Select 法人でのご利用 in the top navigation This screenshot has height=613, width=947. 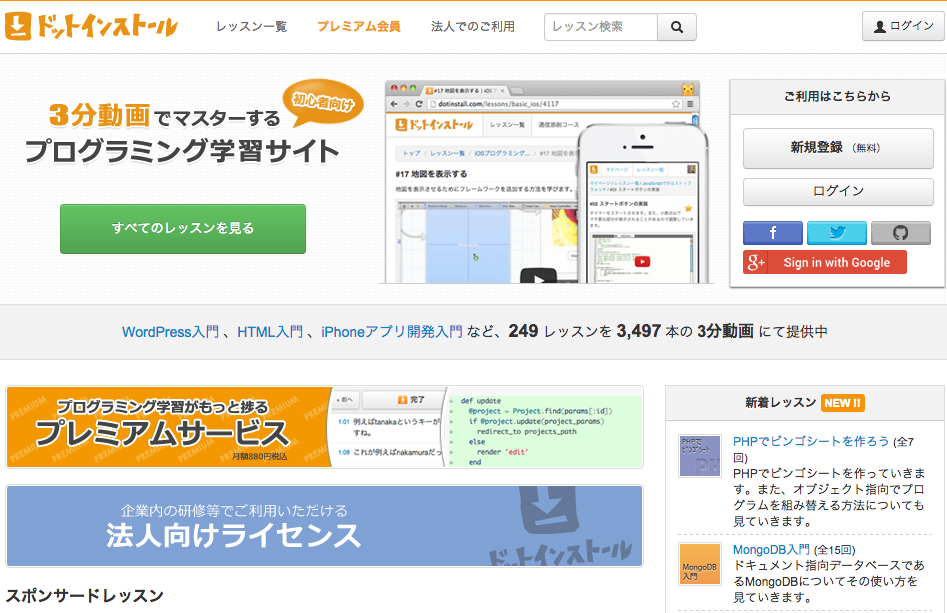pyautogui.click(x=472, y=27)
